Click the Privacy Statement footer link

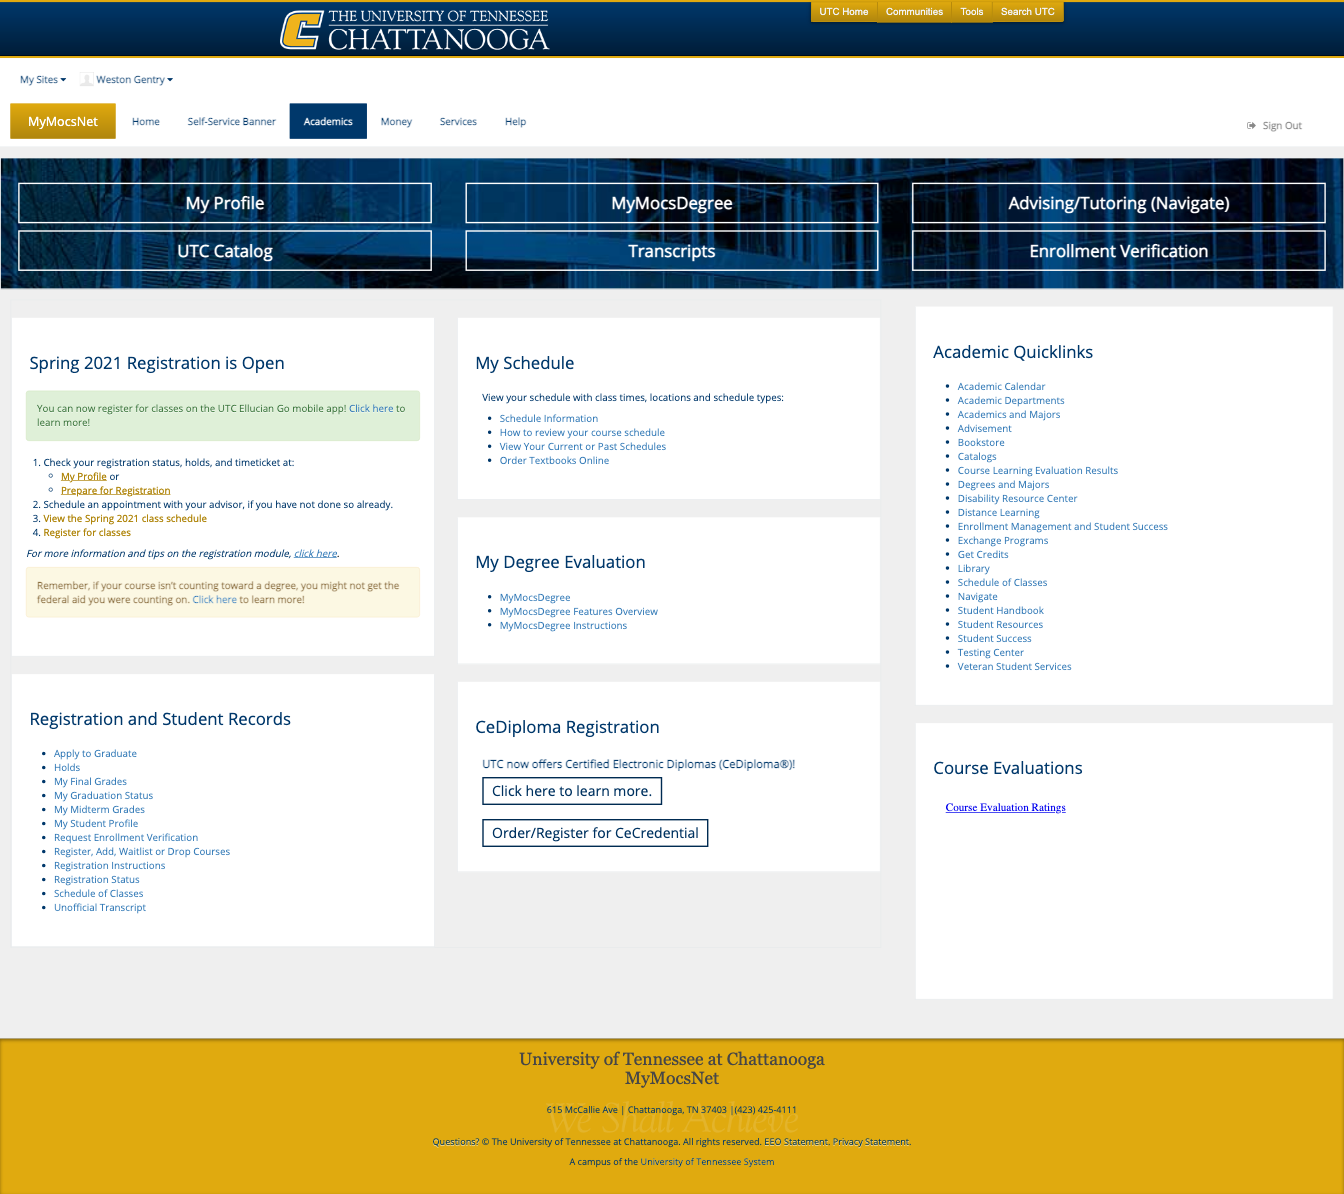(871, 1142)
